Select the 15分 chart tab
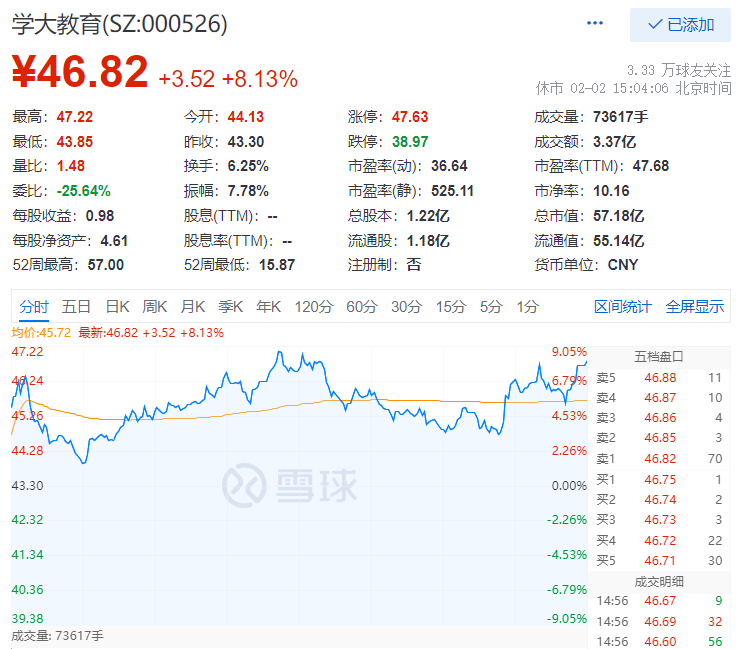746x649 pixels. click(451, 307)
